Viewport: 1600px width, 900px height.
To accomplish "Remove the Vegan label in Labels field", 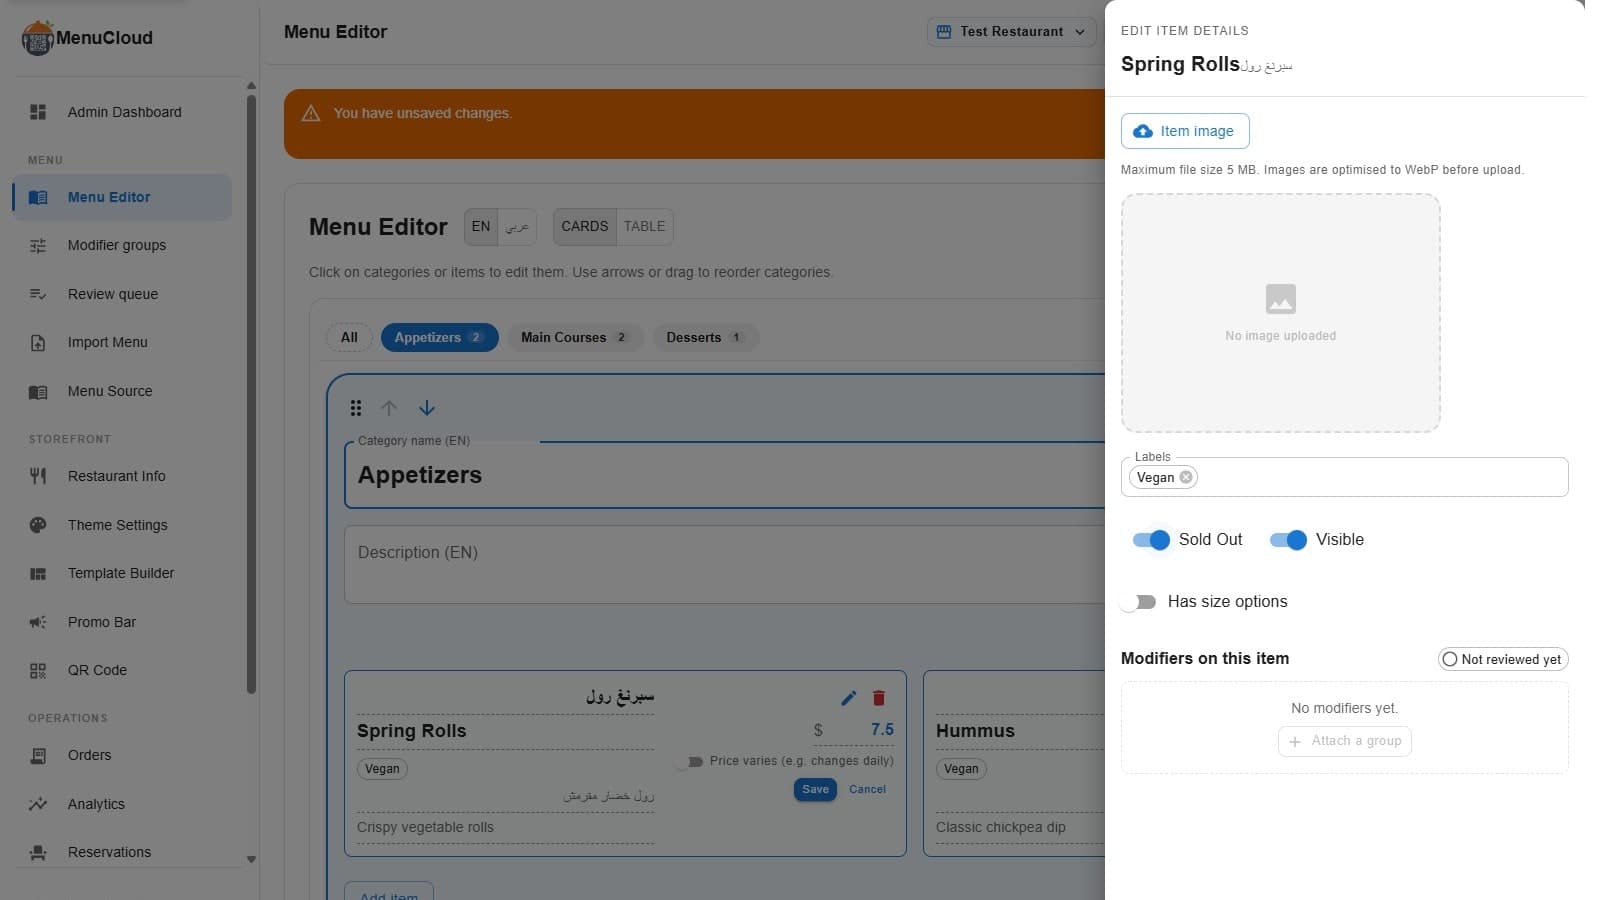I will coord(1186,477).
